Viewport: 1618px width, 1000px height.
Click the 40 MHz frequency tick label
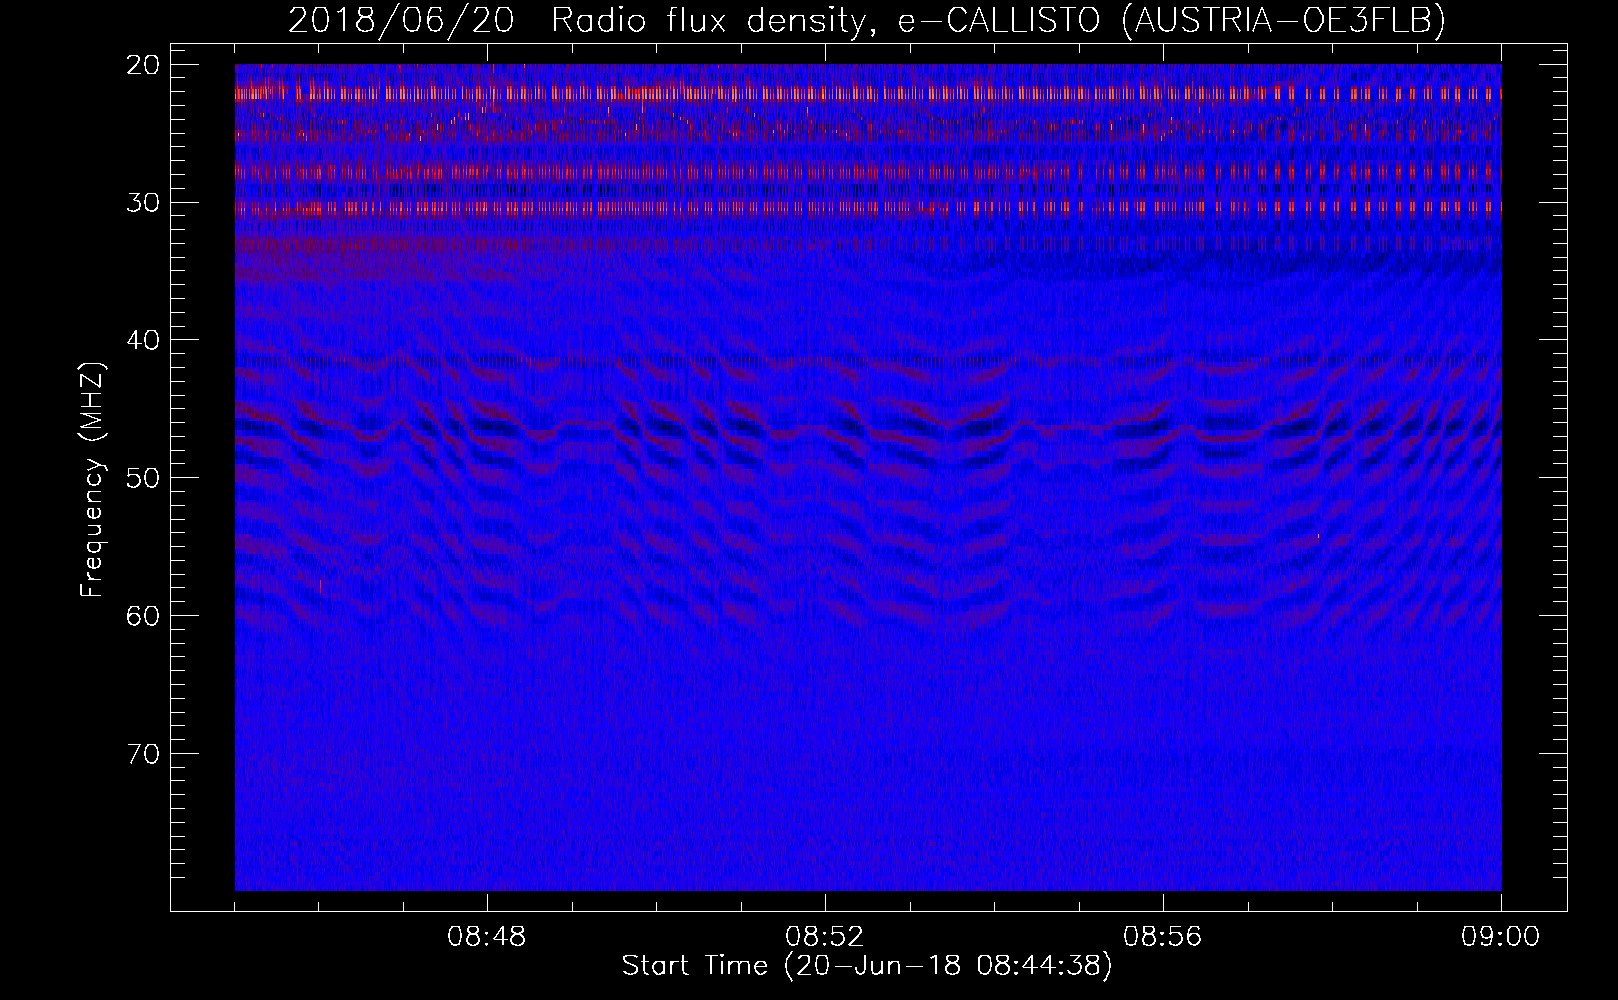[x=143, y=340]
